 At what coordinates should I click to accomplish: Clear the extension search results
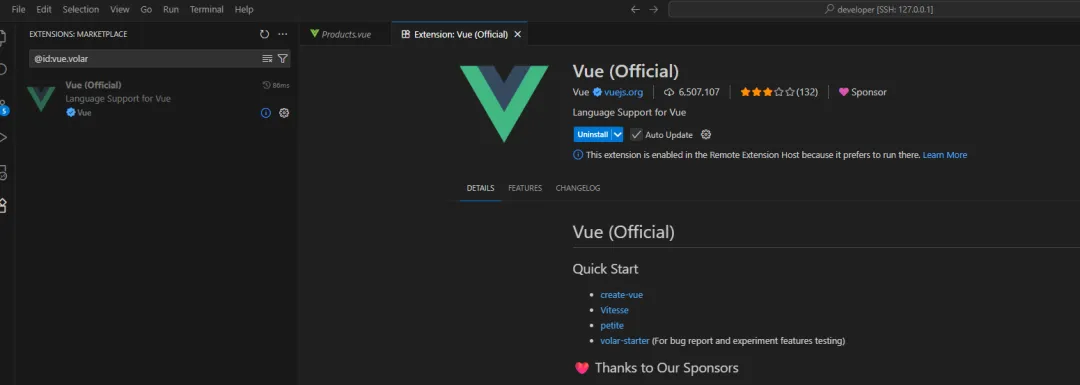(267, 59)
